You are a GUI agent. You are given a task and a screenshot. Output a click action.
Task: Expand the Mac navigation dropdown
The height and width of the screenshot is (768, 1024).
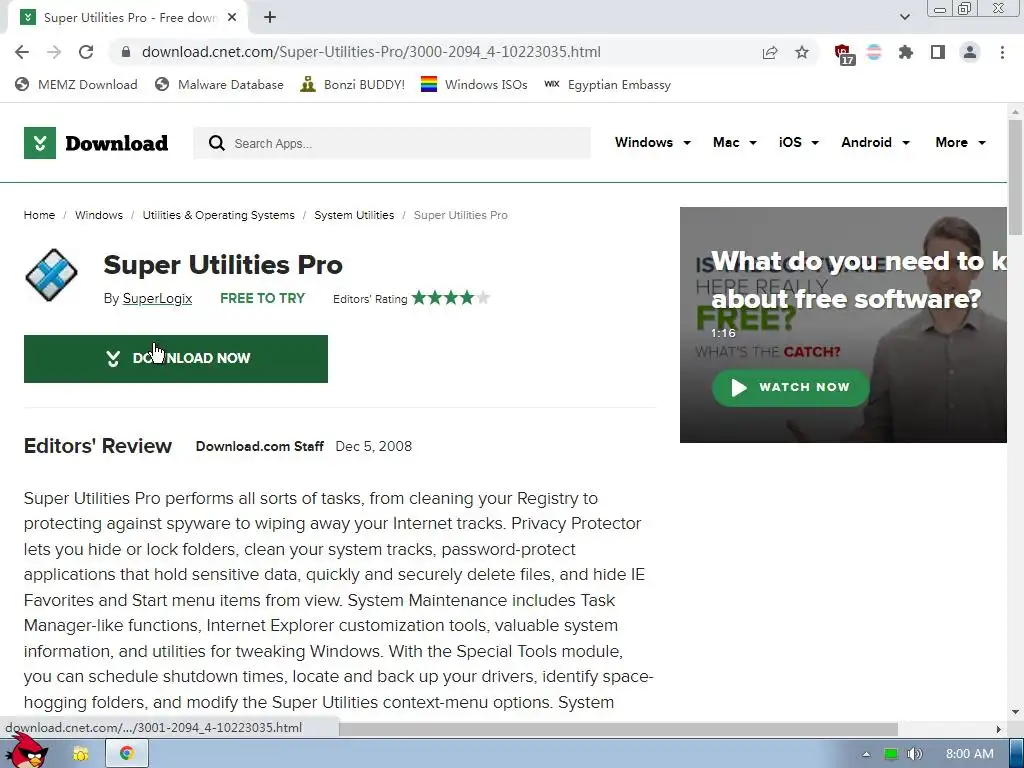click(x=735, y=142)
